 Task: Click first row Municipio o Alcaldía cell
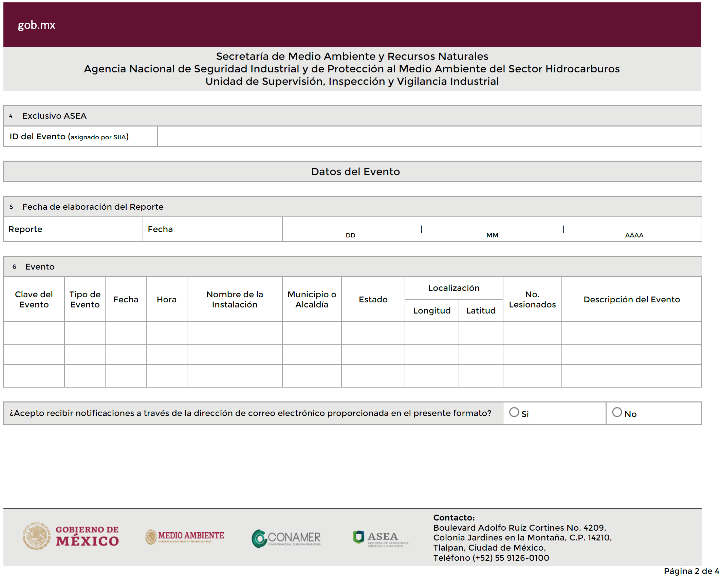pyautogui.click(x=312, y=333)
